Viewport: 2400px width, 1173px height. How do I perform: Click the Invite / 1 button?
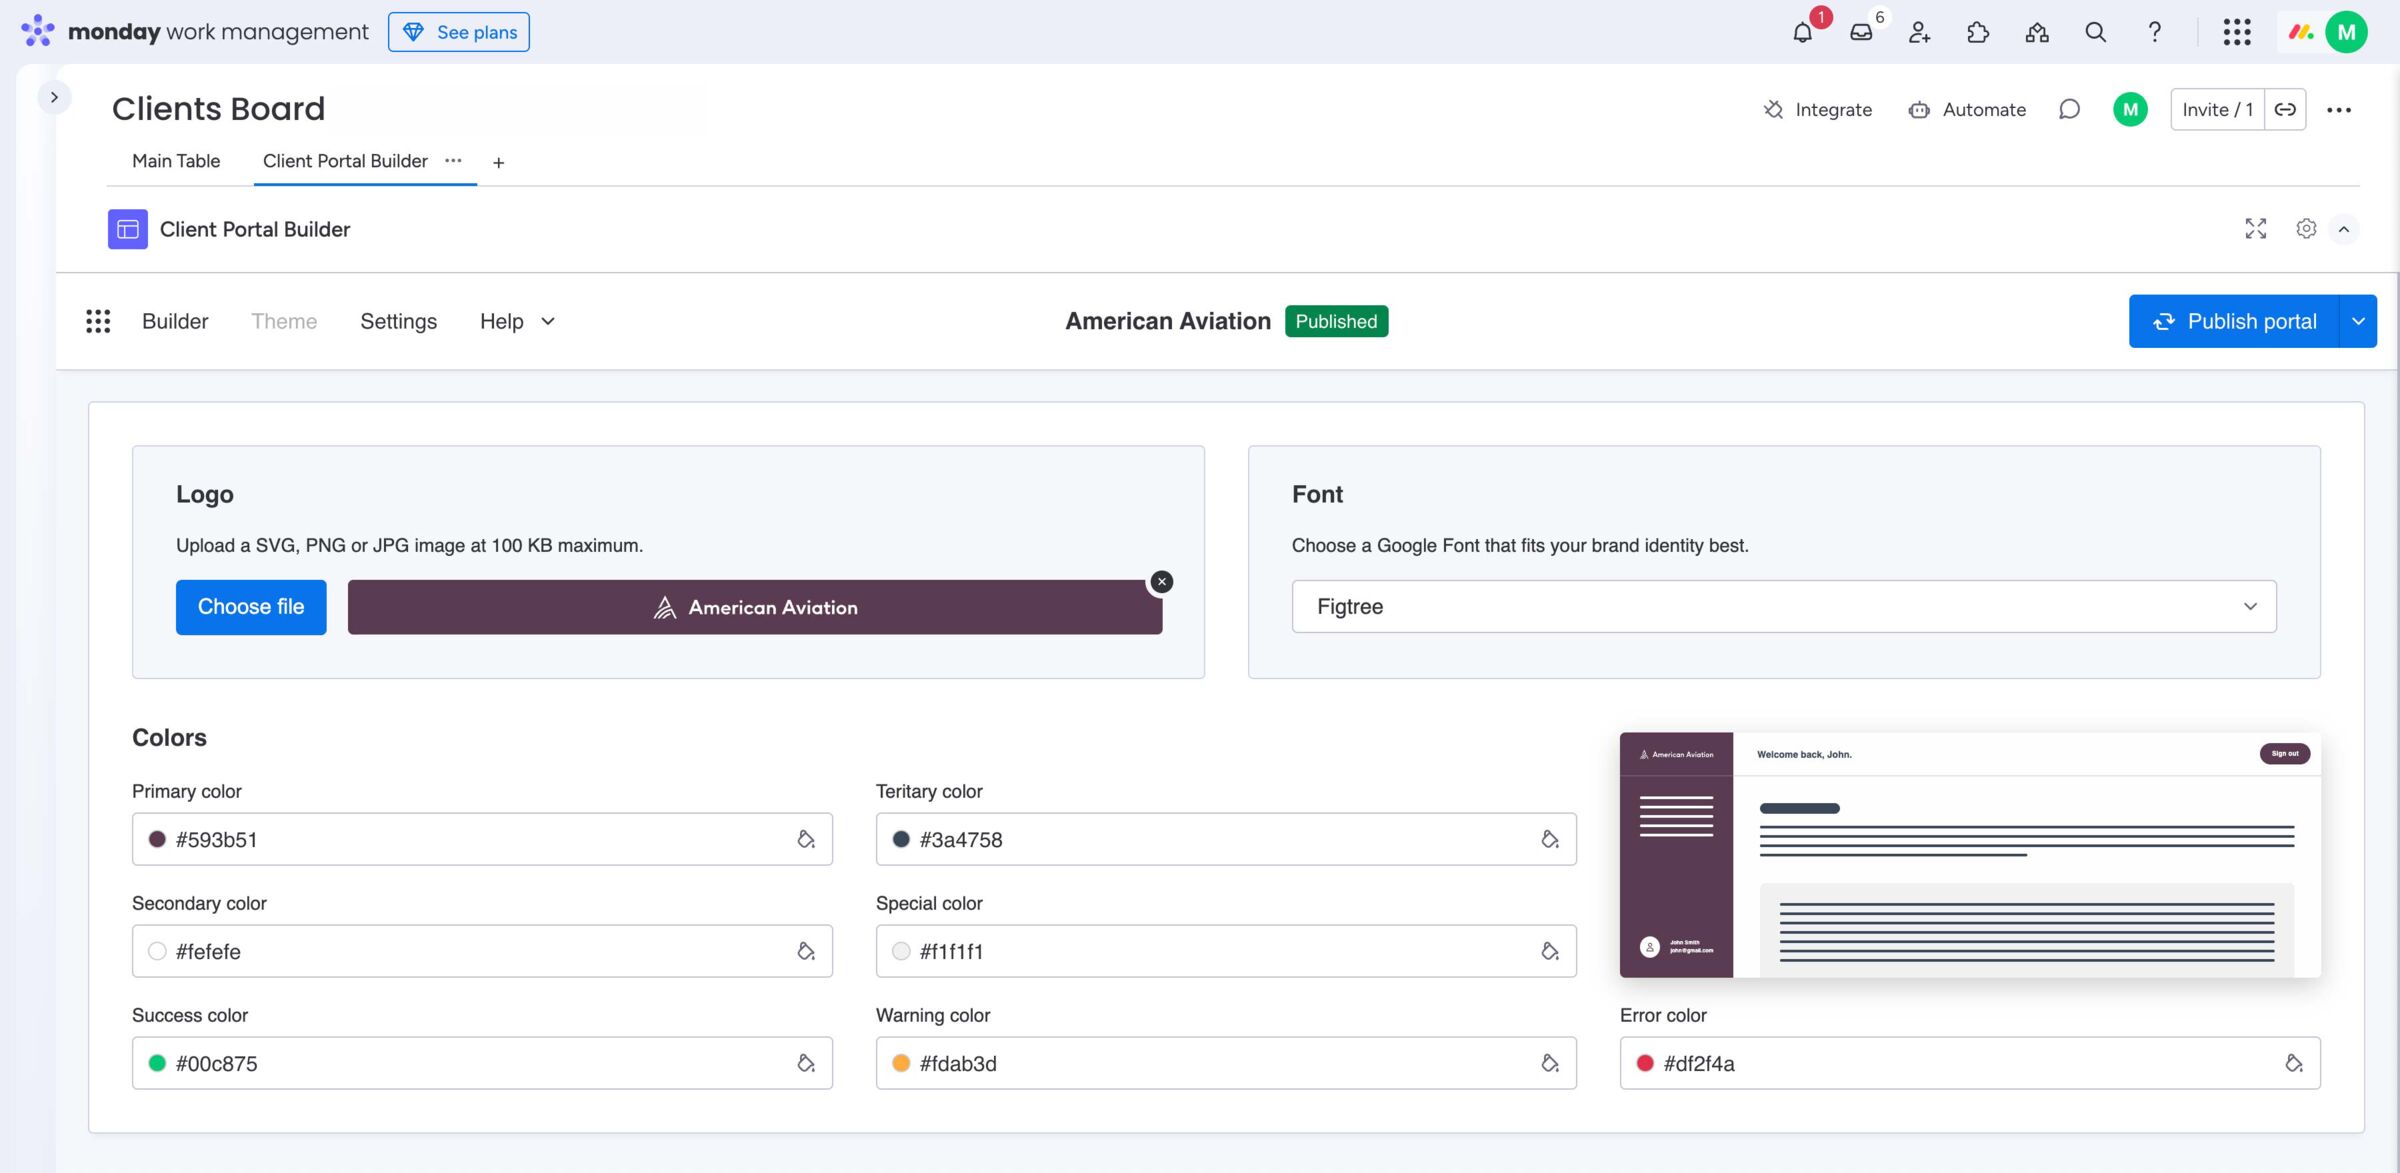[2217, 110]
